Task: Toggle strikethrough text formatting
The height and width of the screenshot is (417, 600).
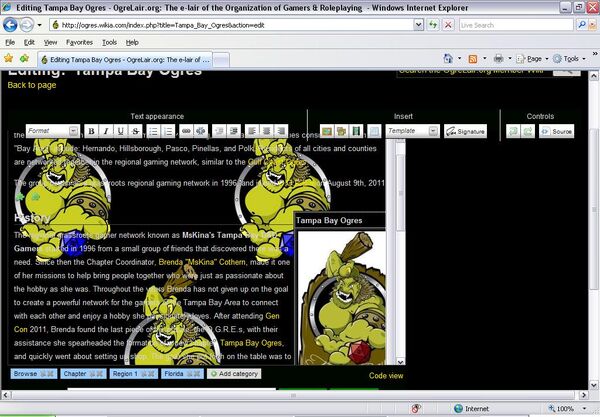Action: [x=135, y=131]
